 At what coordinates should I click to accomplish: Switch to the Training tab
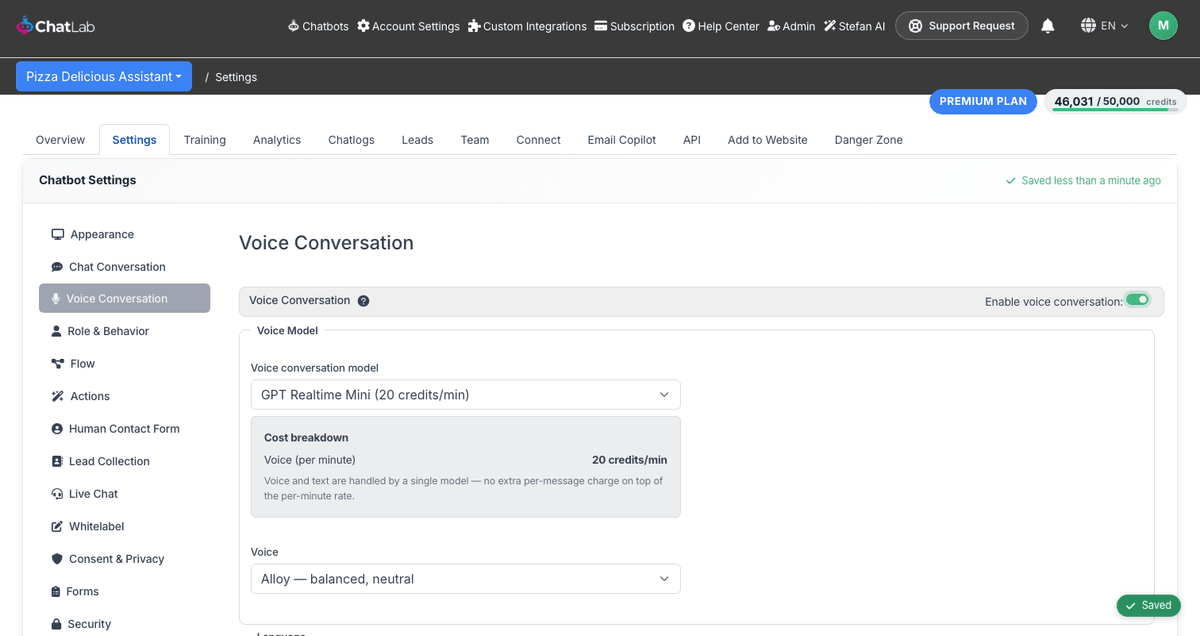pos(205,140)
